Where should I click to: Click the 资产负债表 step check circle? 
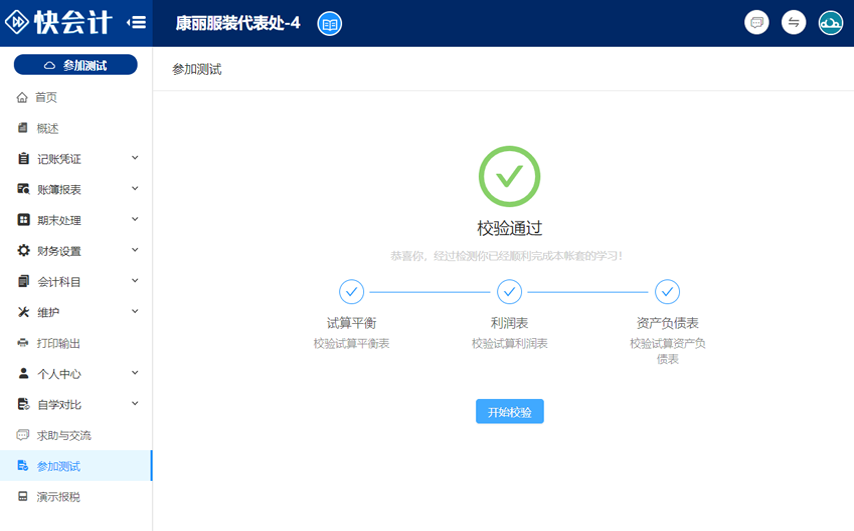pyautogui.click(x=667, y=291)
